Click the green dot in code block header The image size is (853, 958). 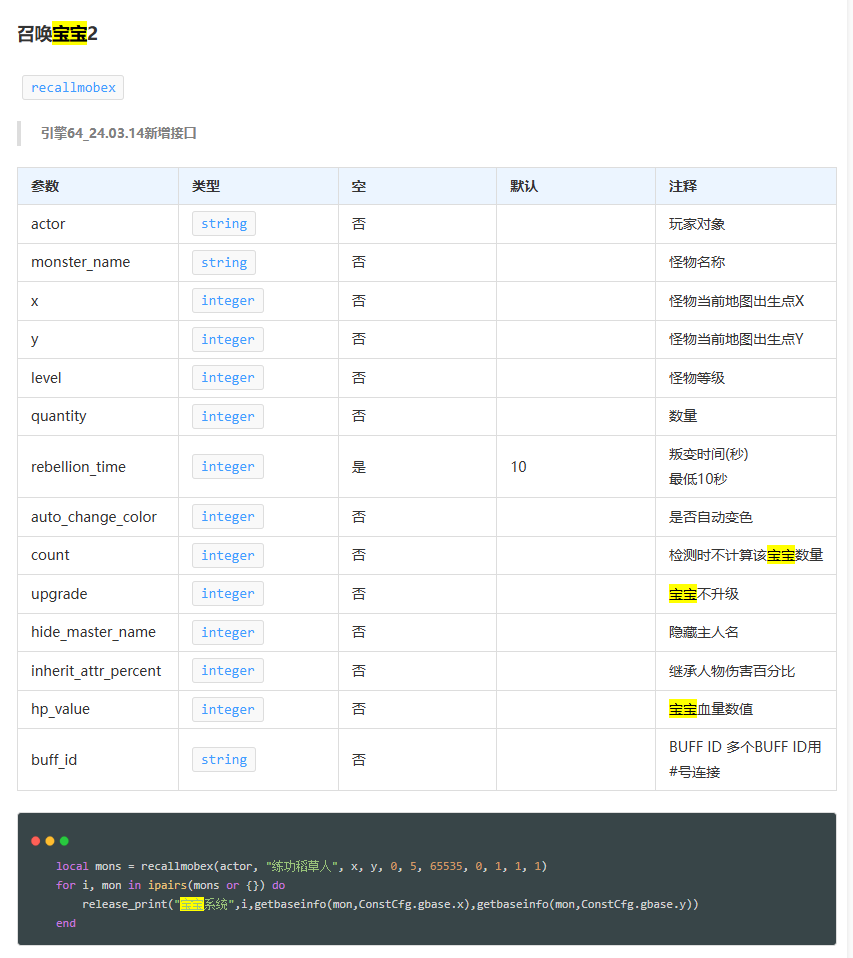pyautogui.click(x=64, y=841)
